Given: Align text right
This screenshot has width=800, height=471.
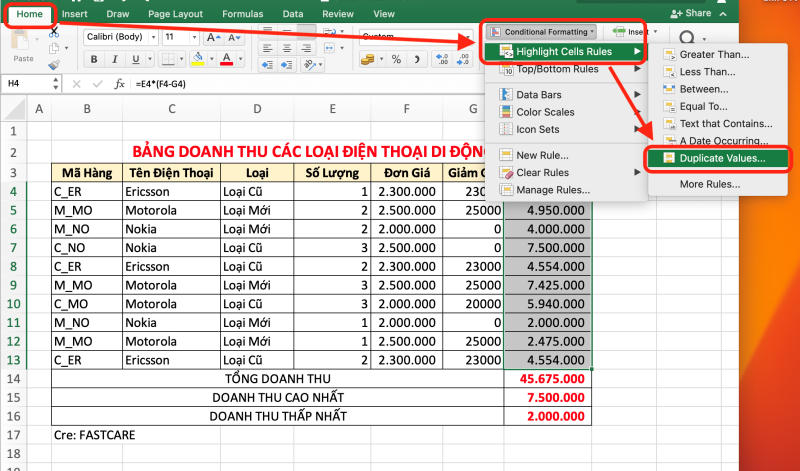Looking at the screenshot, I should (307, 48).
